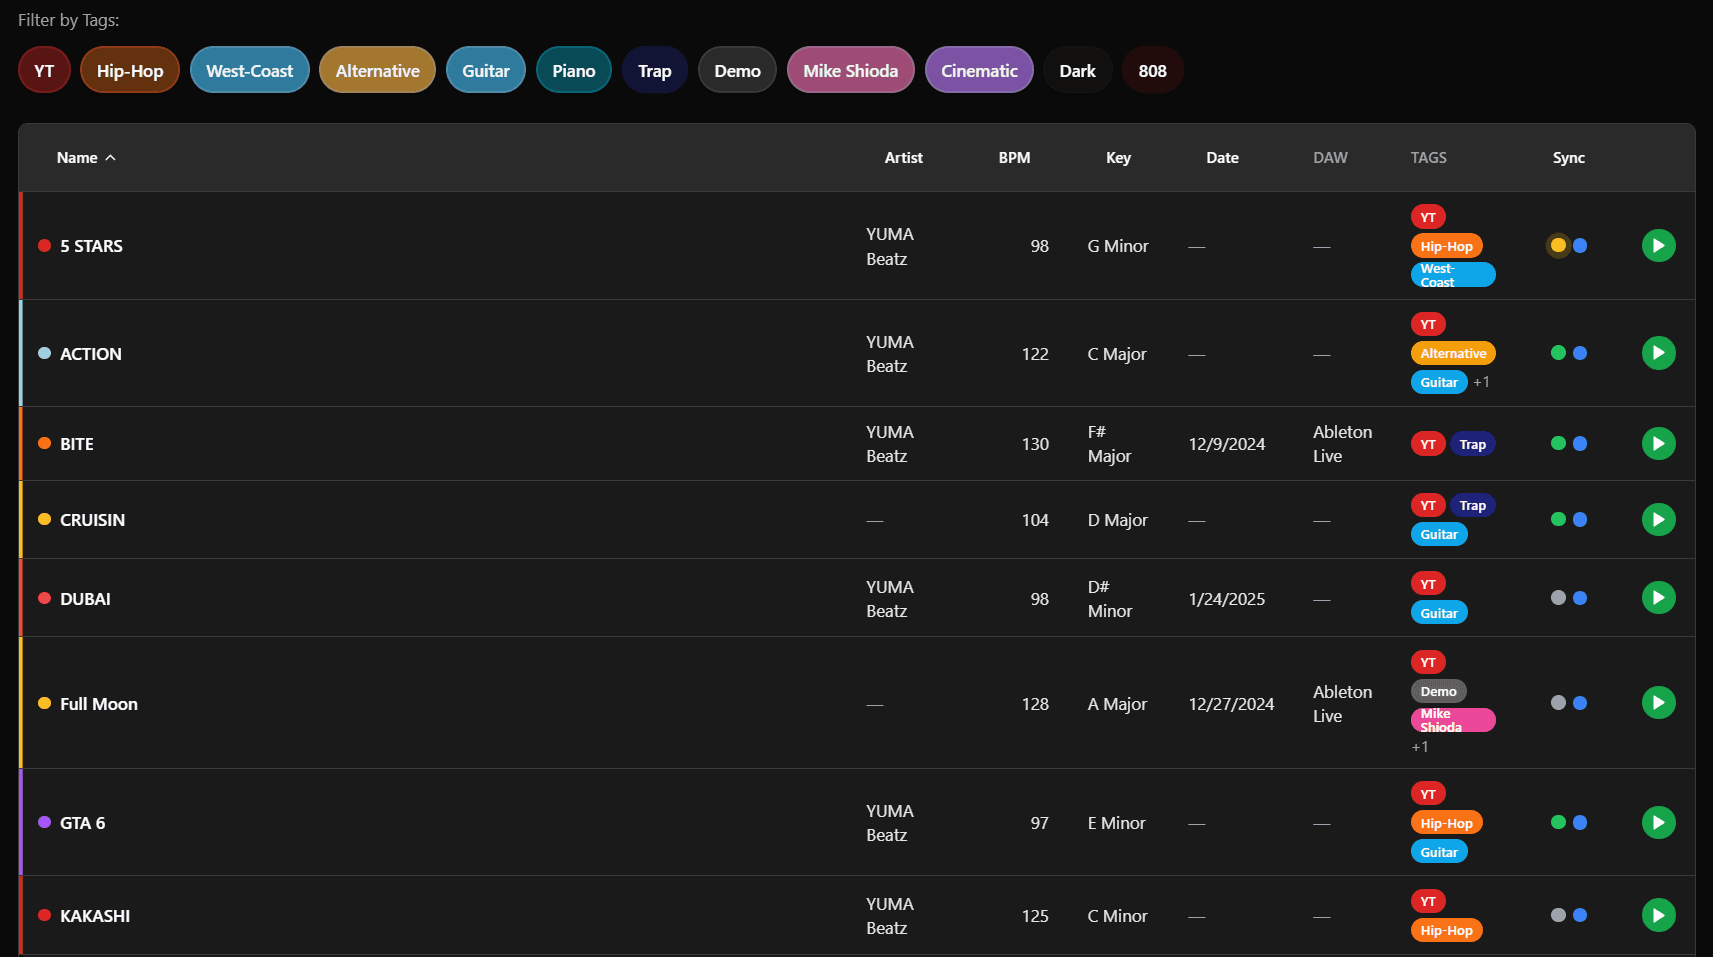Click the gray sync dot for DUBAI

pos(1558,598)
